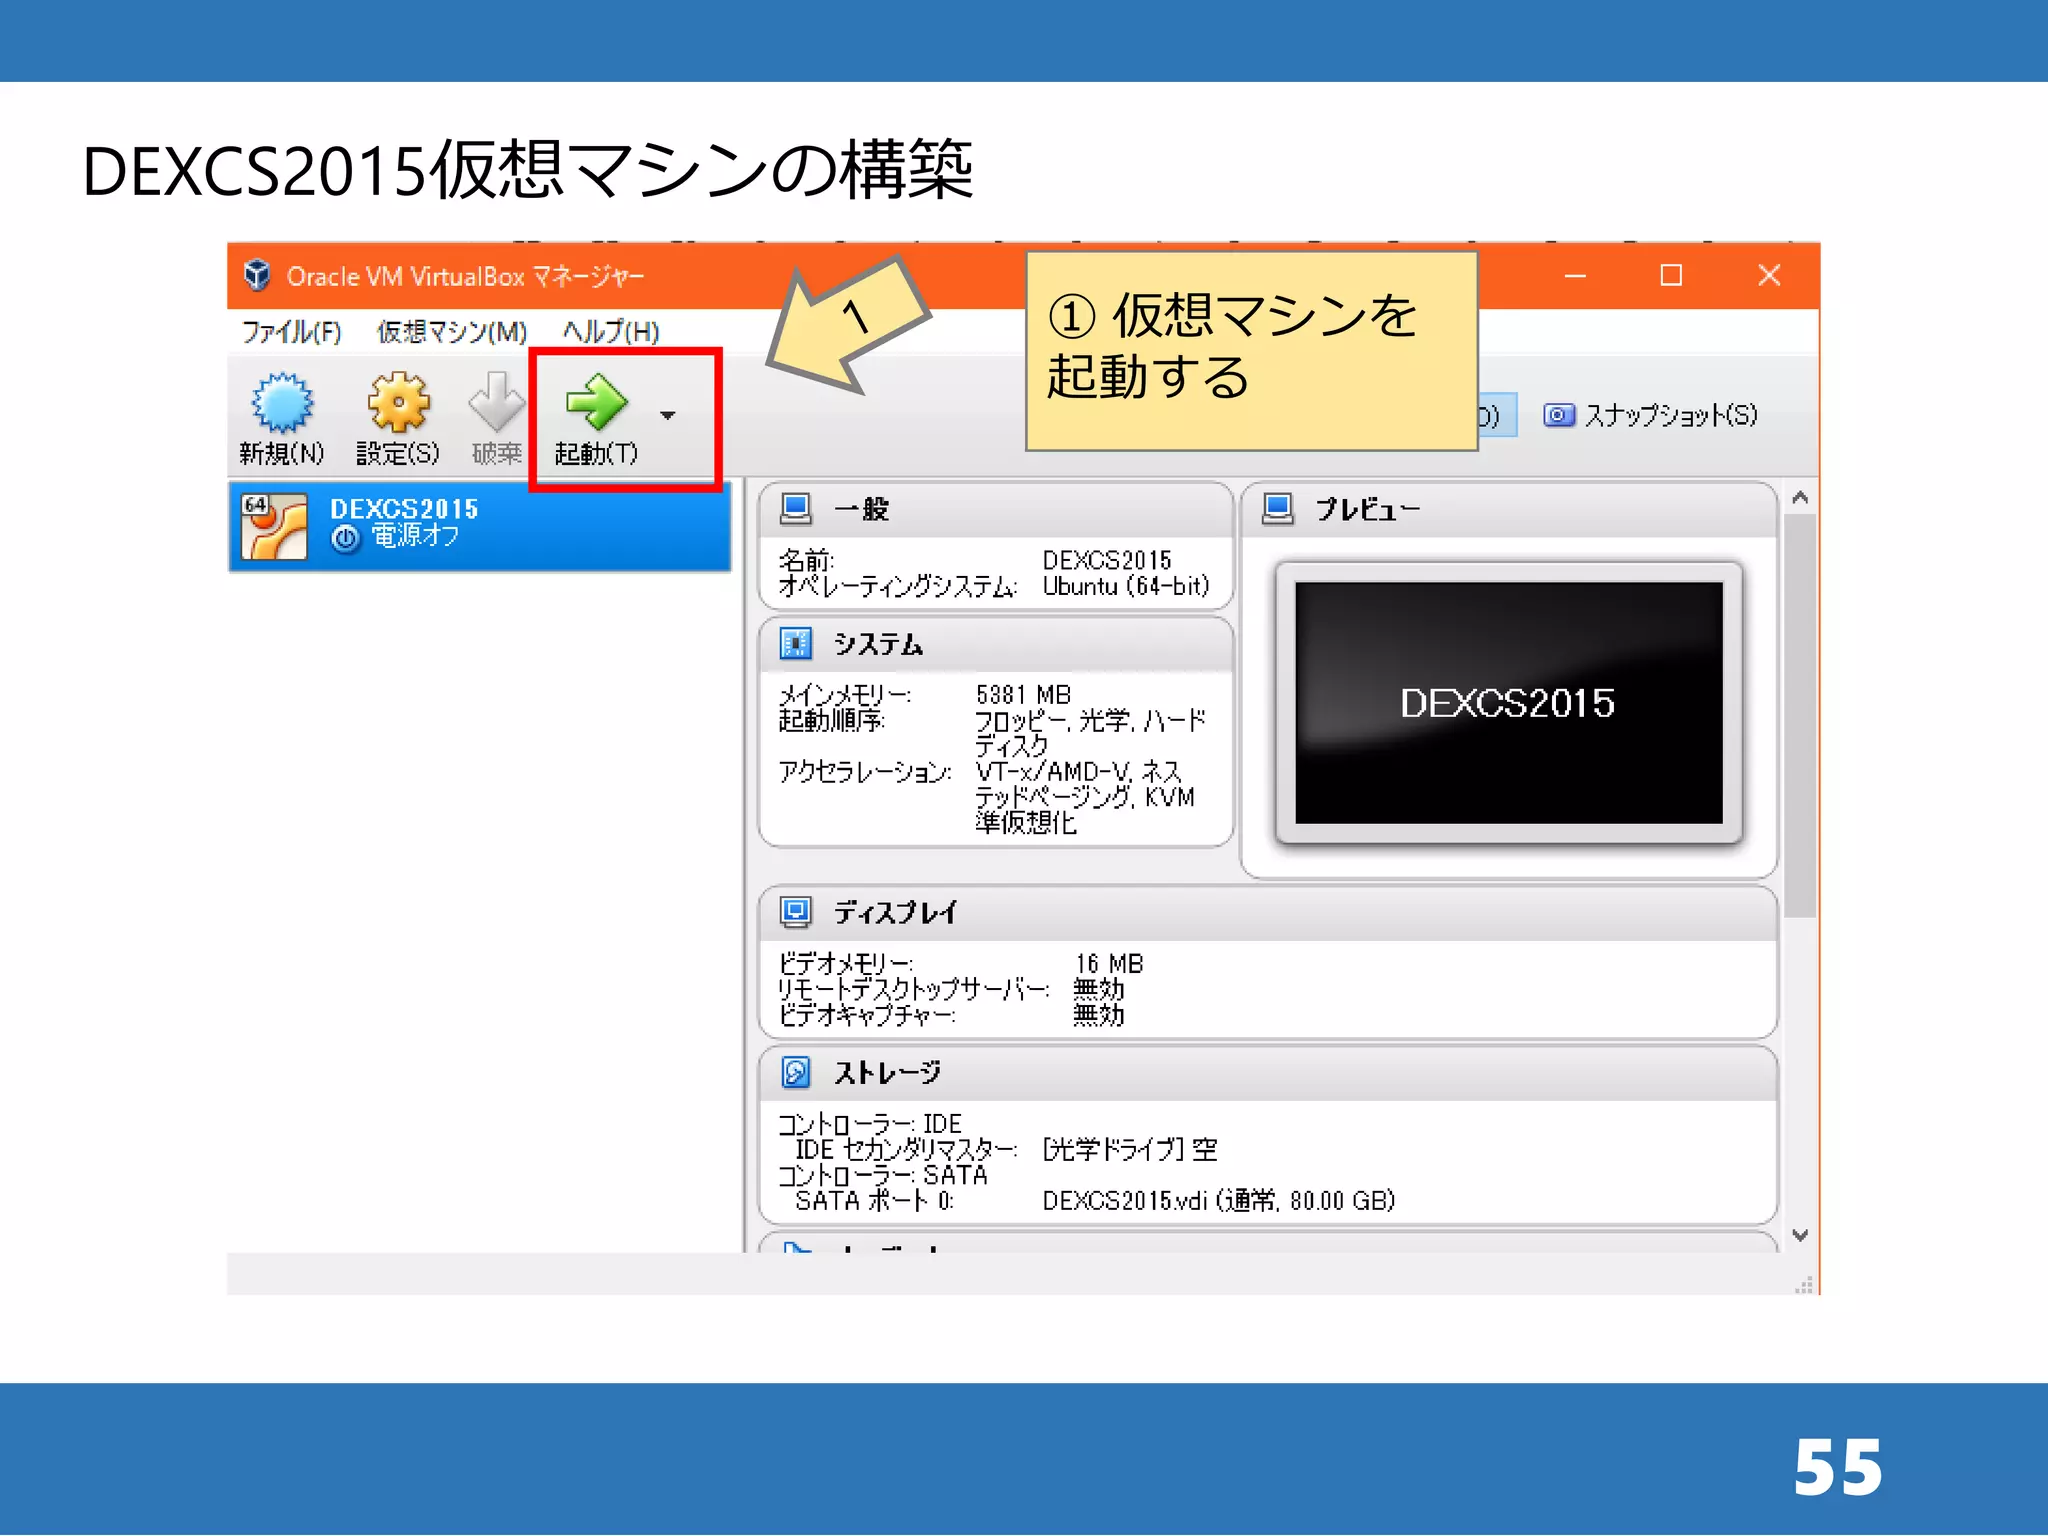Click the アクセラレーション label

click(865, 771)
